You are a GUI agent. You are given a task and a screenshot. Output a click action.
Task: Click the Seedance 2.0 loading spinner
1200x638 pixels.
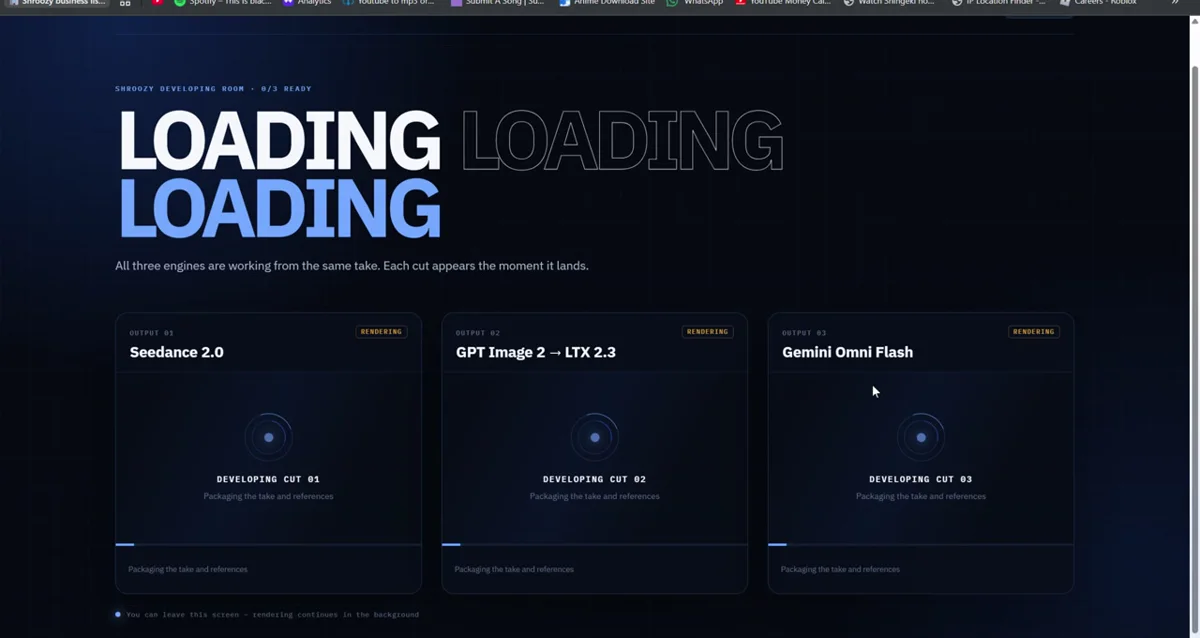click(x=268, y=437)
